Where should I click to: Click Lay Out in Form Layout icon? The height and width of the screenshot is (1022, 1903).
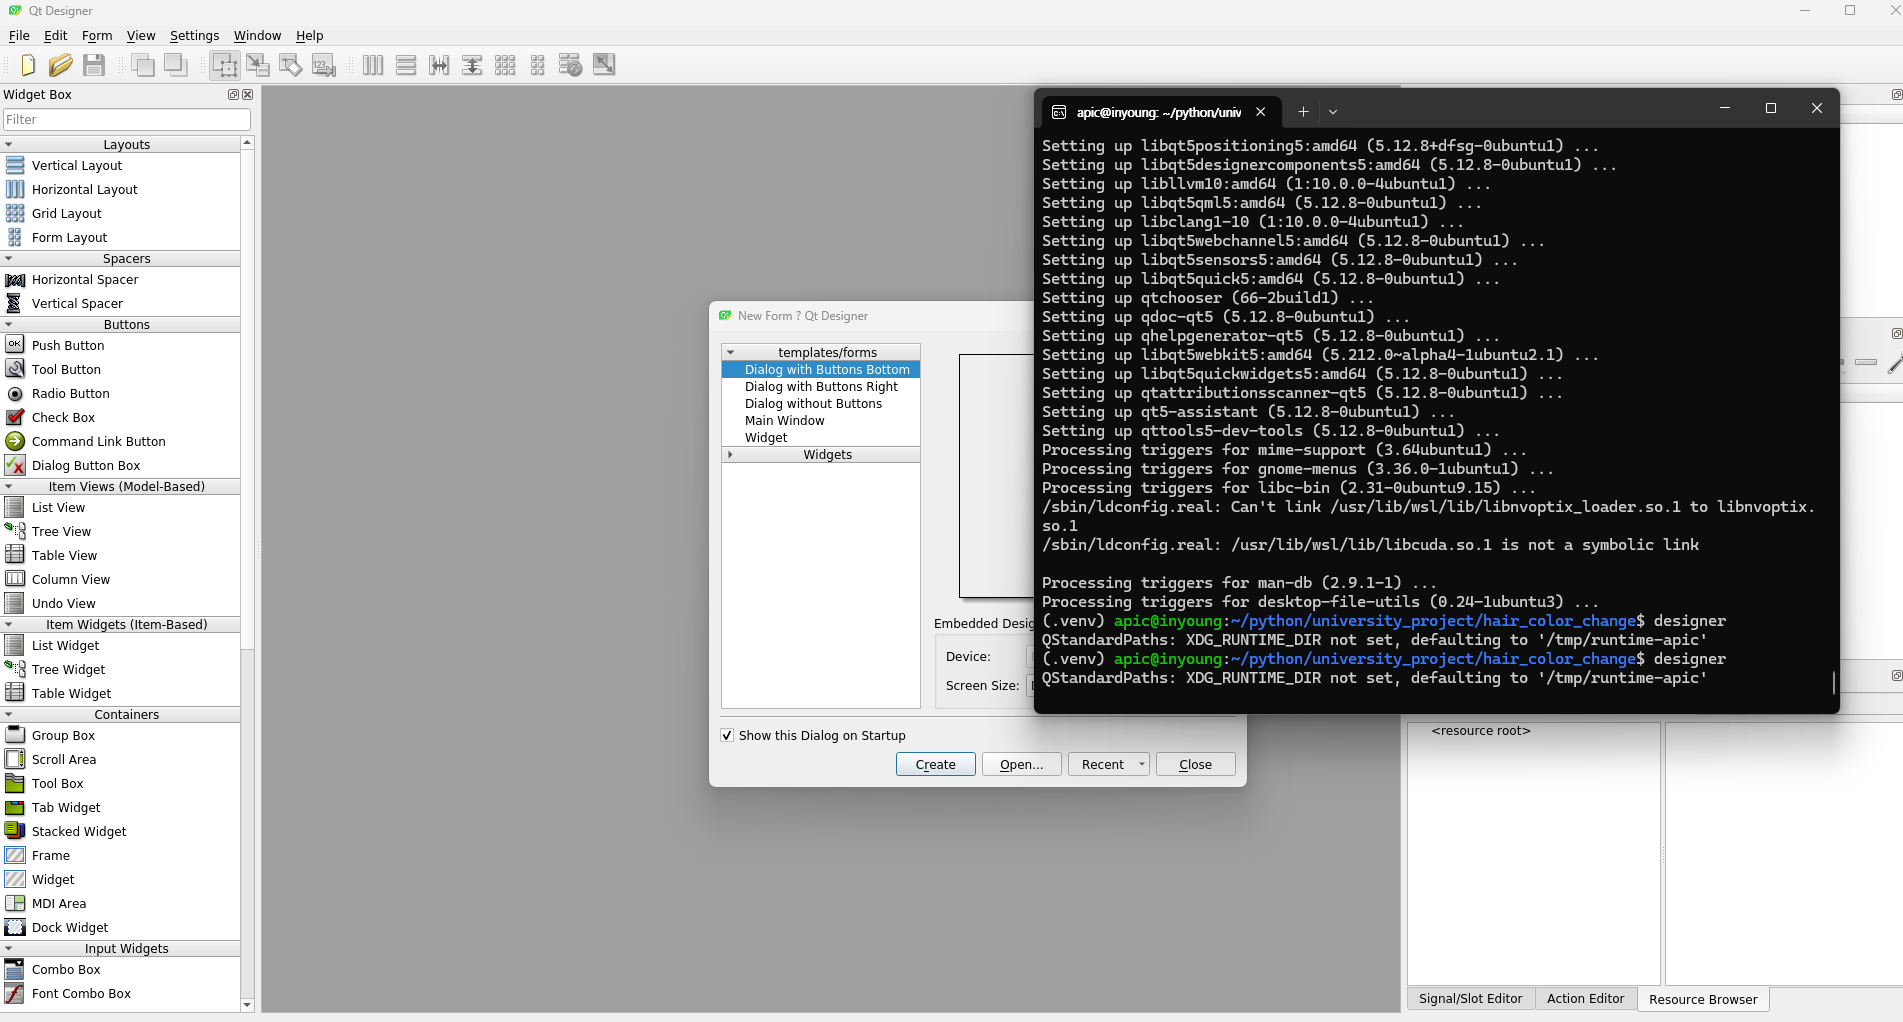pyautogui.click(x=538, y=65)
